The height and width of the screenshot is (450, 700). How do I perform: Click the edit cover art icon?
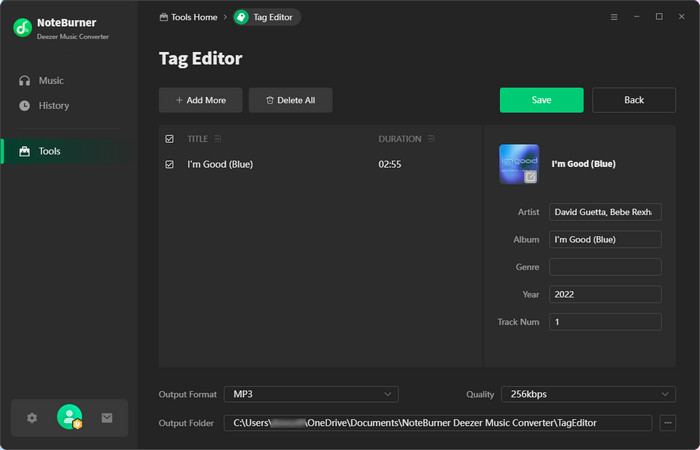tap(530, 177)
